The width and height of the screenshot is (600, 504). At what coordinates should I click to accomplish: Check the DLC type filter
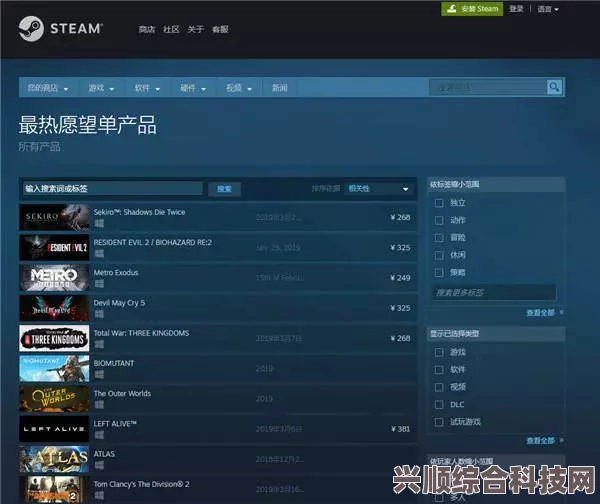(439, 405)
